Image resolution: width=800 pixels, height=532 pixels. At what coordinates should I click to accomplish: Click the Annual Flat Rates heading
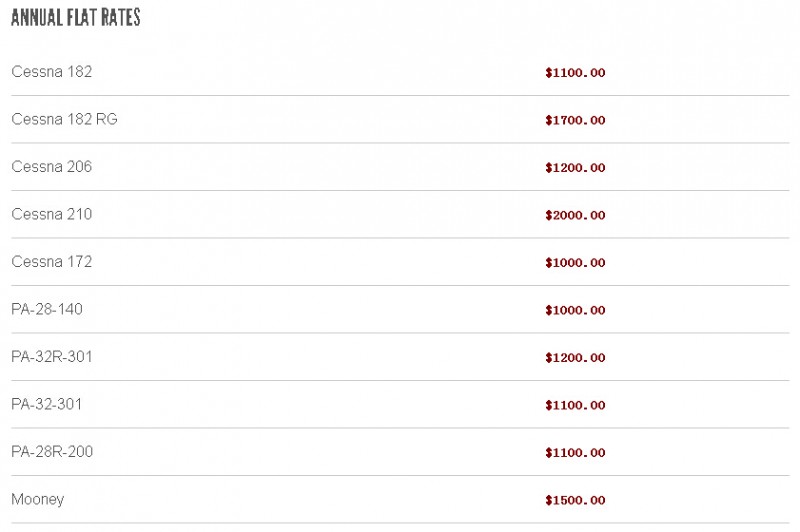pos(76,17)
